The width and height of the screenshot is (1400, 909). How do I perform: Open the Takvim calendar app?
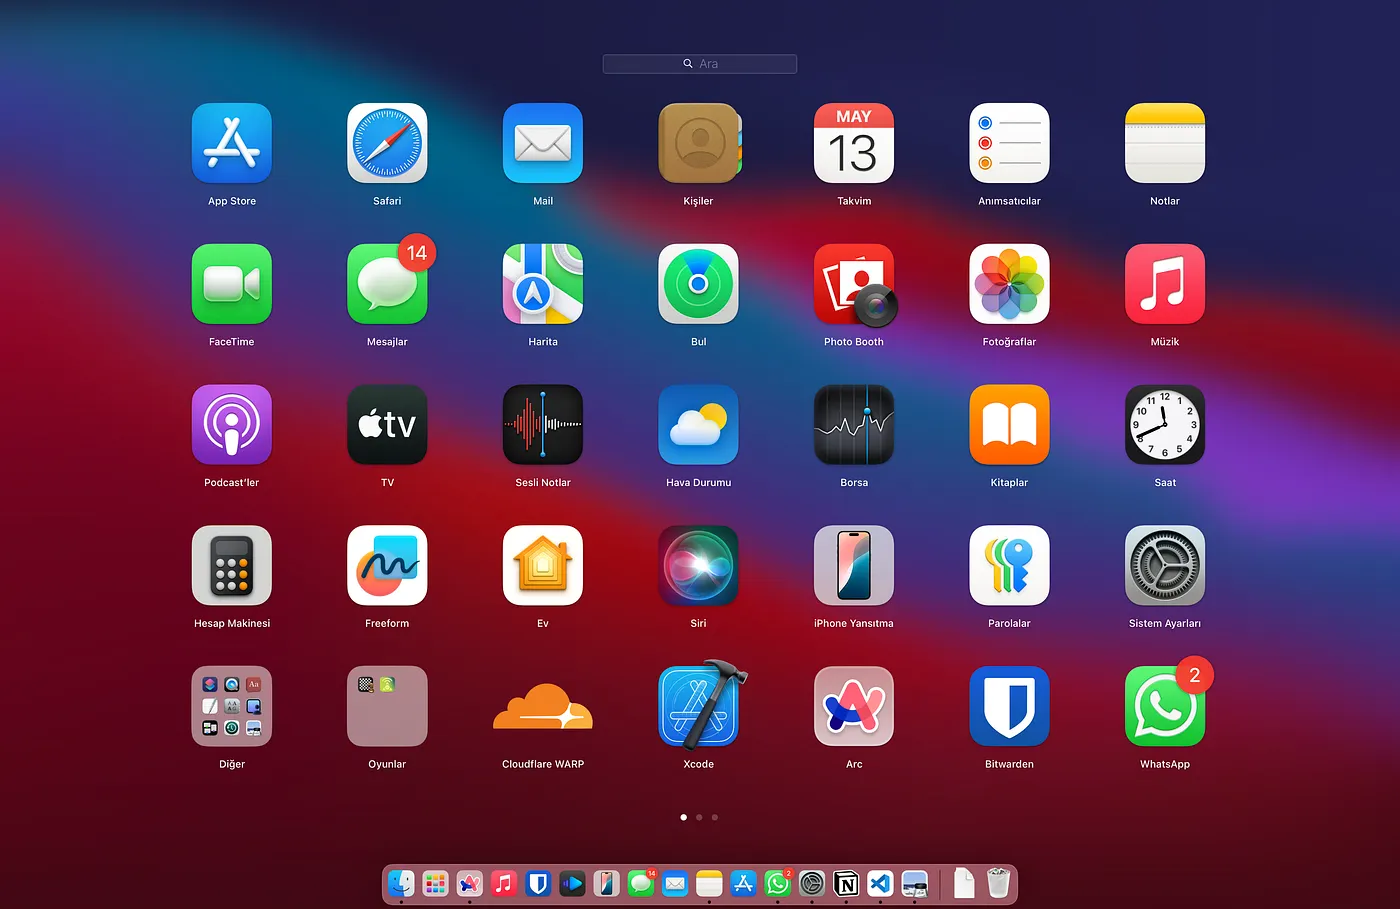click(x=854, y=143)
